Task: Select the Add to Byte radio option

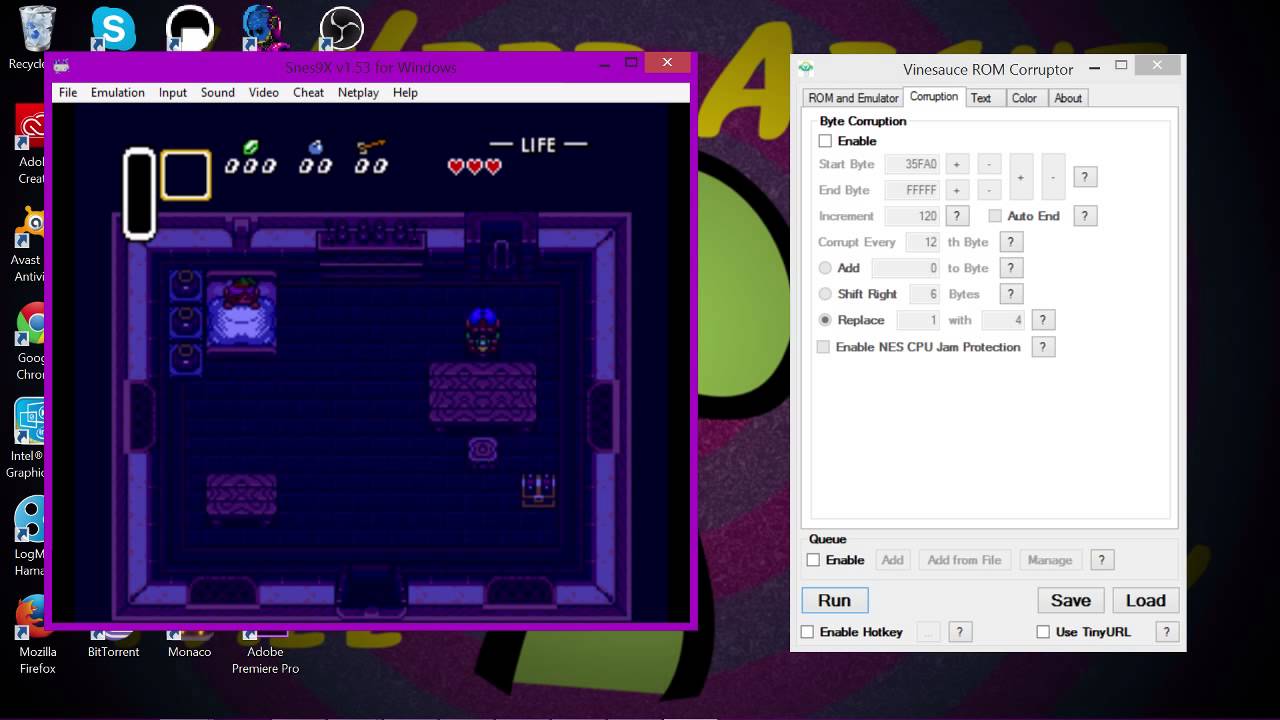Action: [x=825, y=268]
